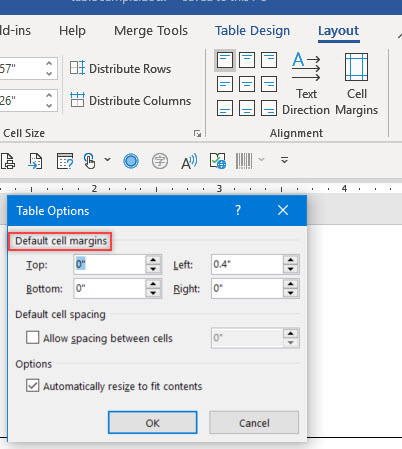Click the column width value field
Viewport: 402px width, 449px height.
click(x=21, y=100)
